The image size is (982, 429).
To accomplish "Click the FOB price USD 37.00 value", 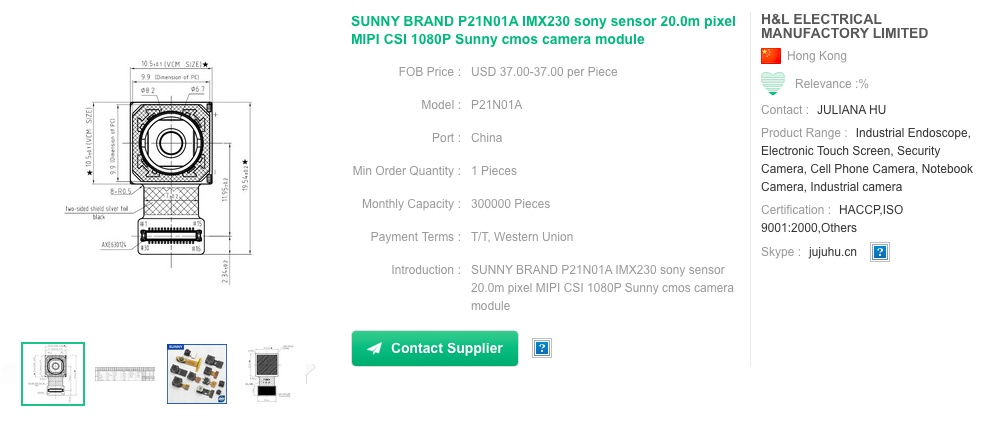I will [x=544, y=72].
